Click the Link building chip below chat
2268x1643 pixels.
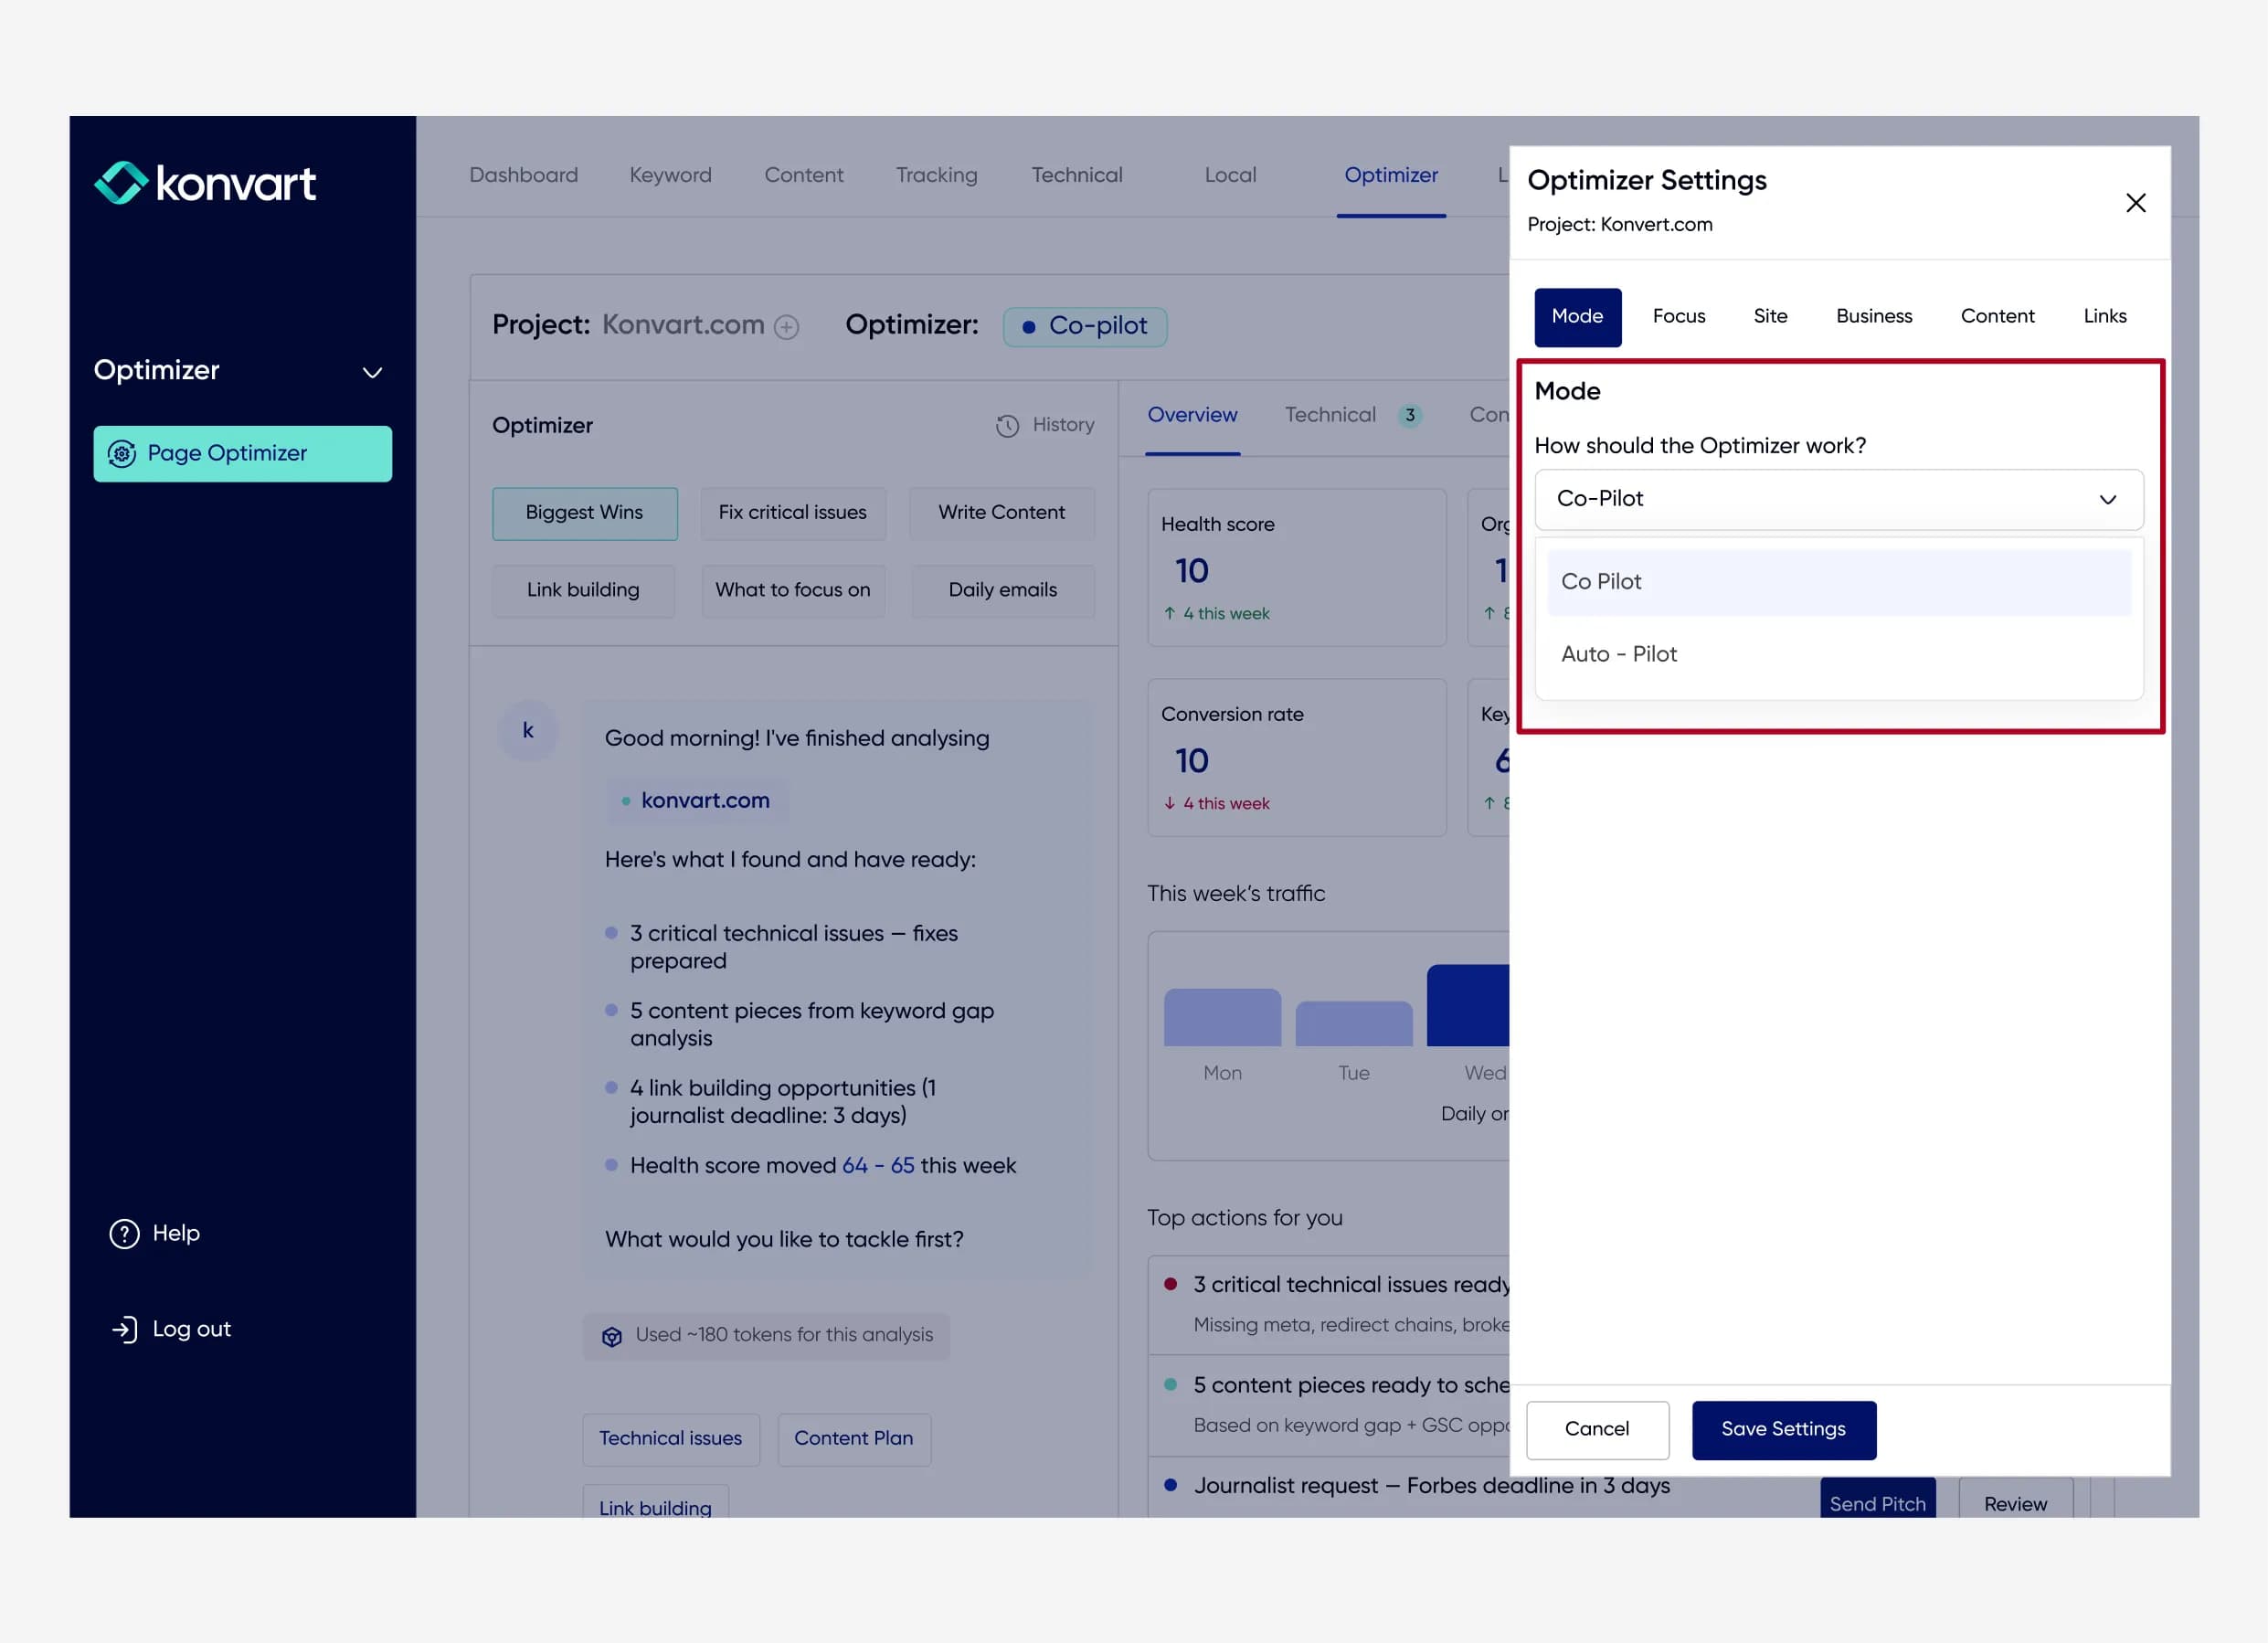(x=655, y=1502)
